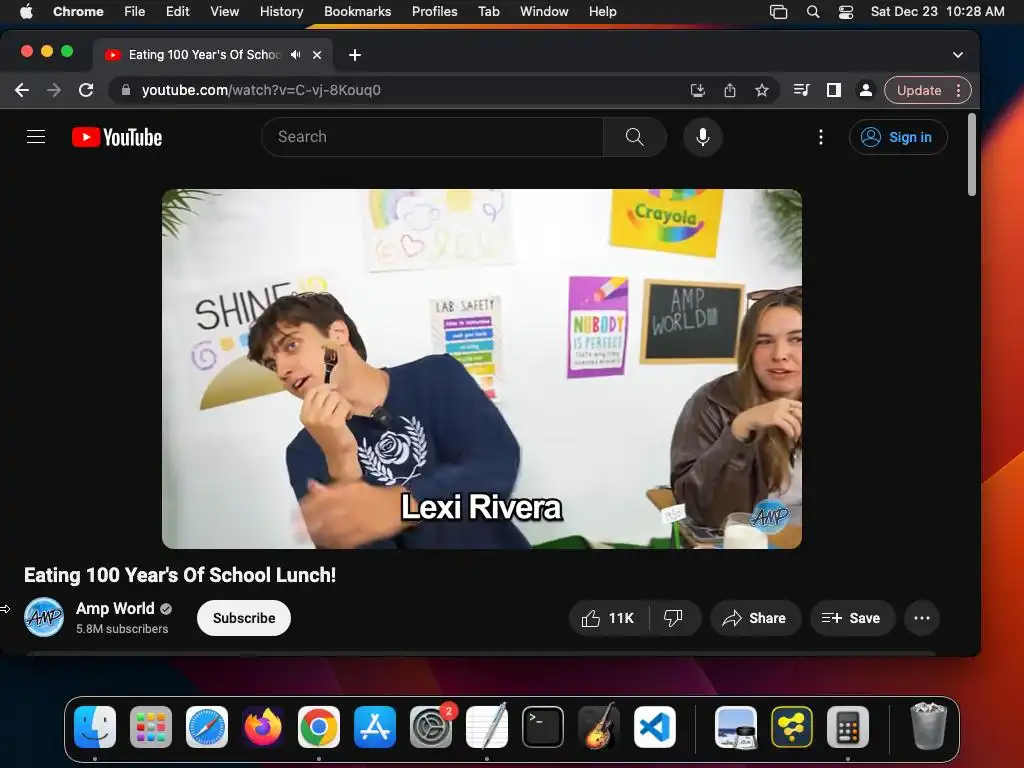Go forward in Chrome history
Viewport: 1024px width, 768px height.
(54, 90)
